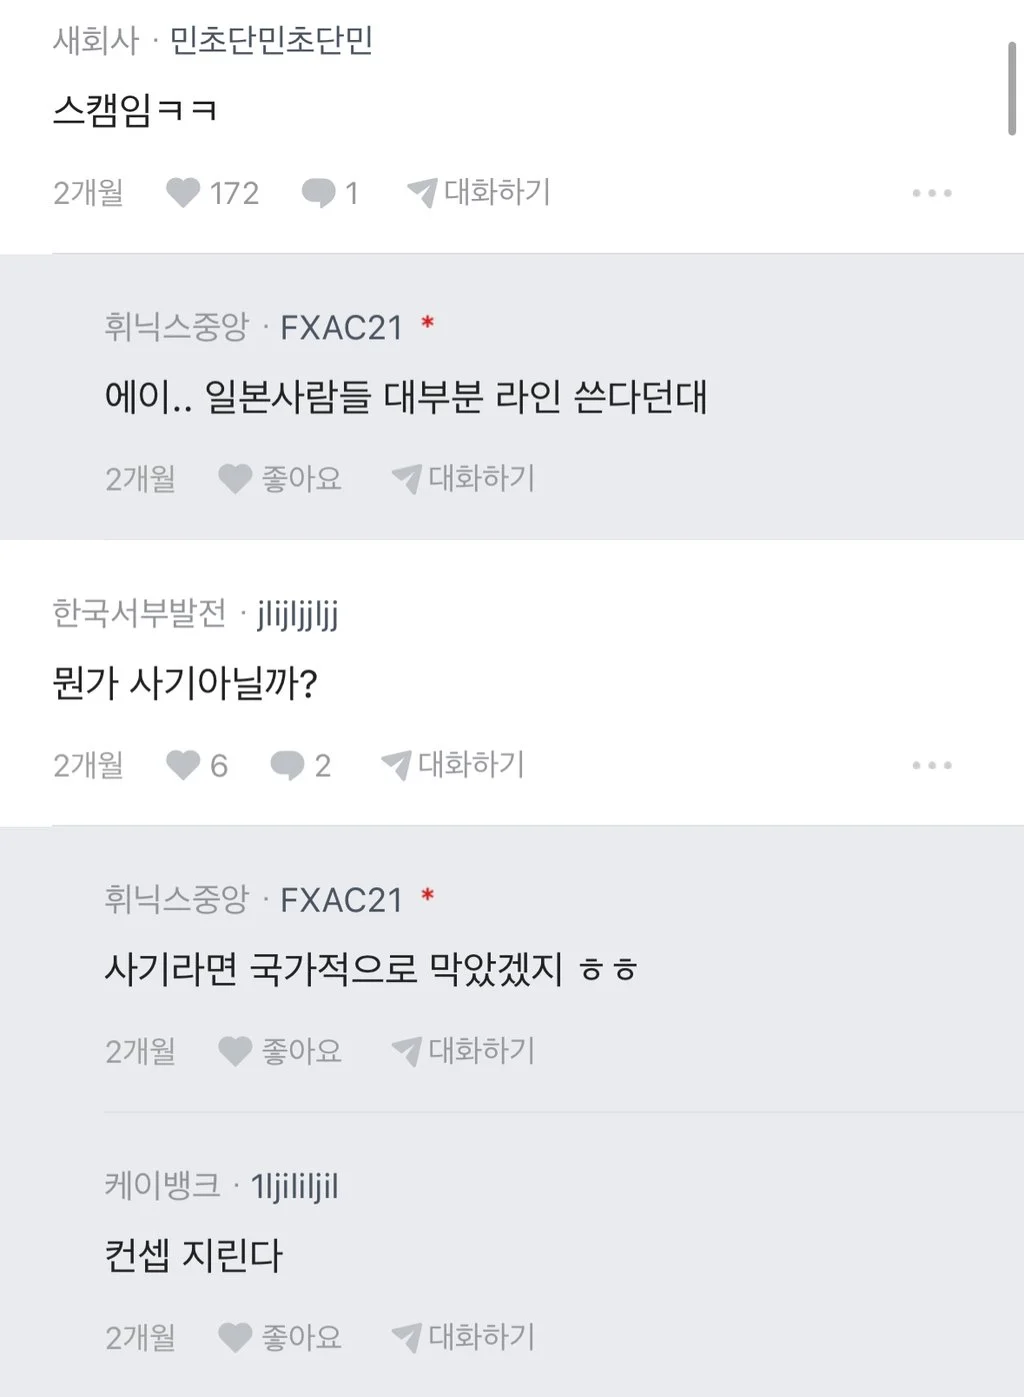
Task: Like the 스캠임ㅋㅋ comment with heart icon
Action: pyautogui.click(x=183, y=192)
